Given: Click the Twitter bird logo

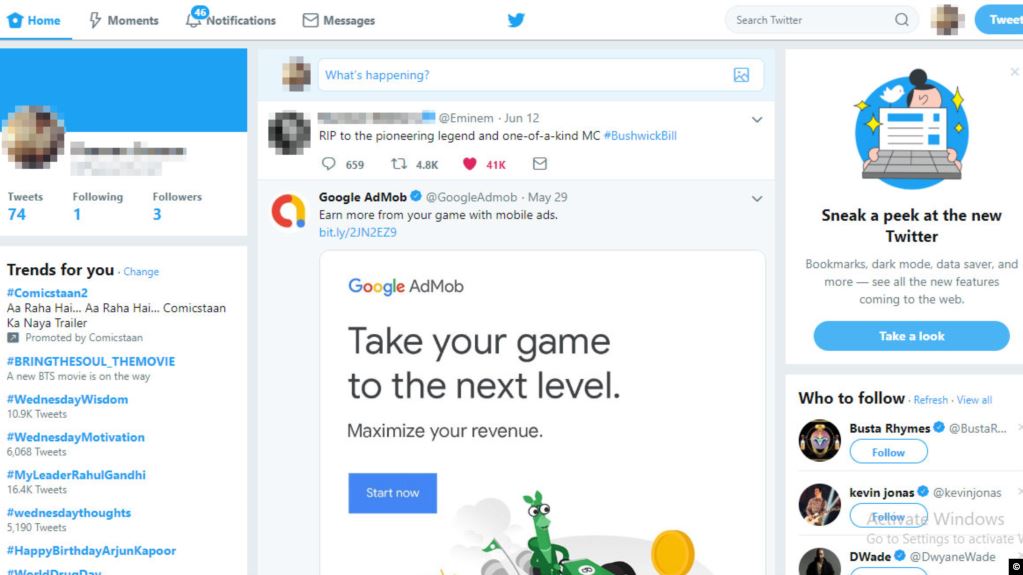Looking at the screenshot, I should 516,20.
